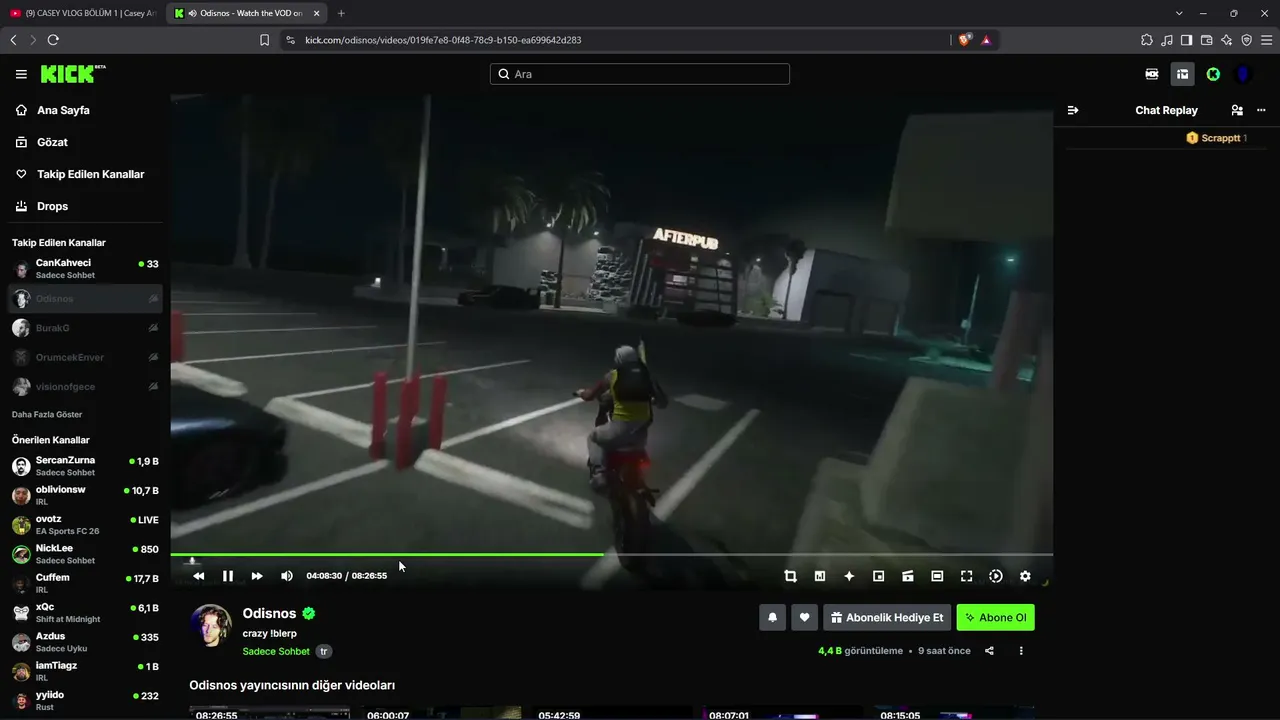
Task: Select Odisnos in followed channels
Action: pos(85,299)
